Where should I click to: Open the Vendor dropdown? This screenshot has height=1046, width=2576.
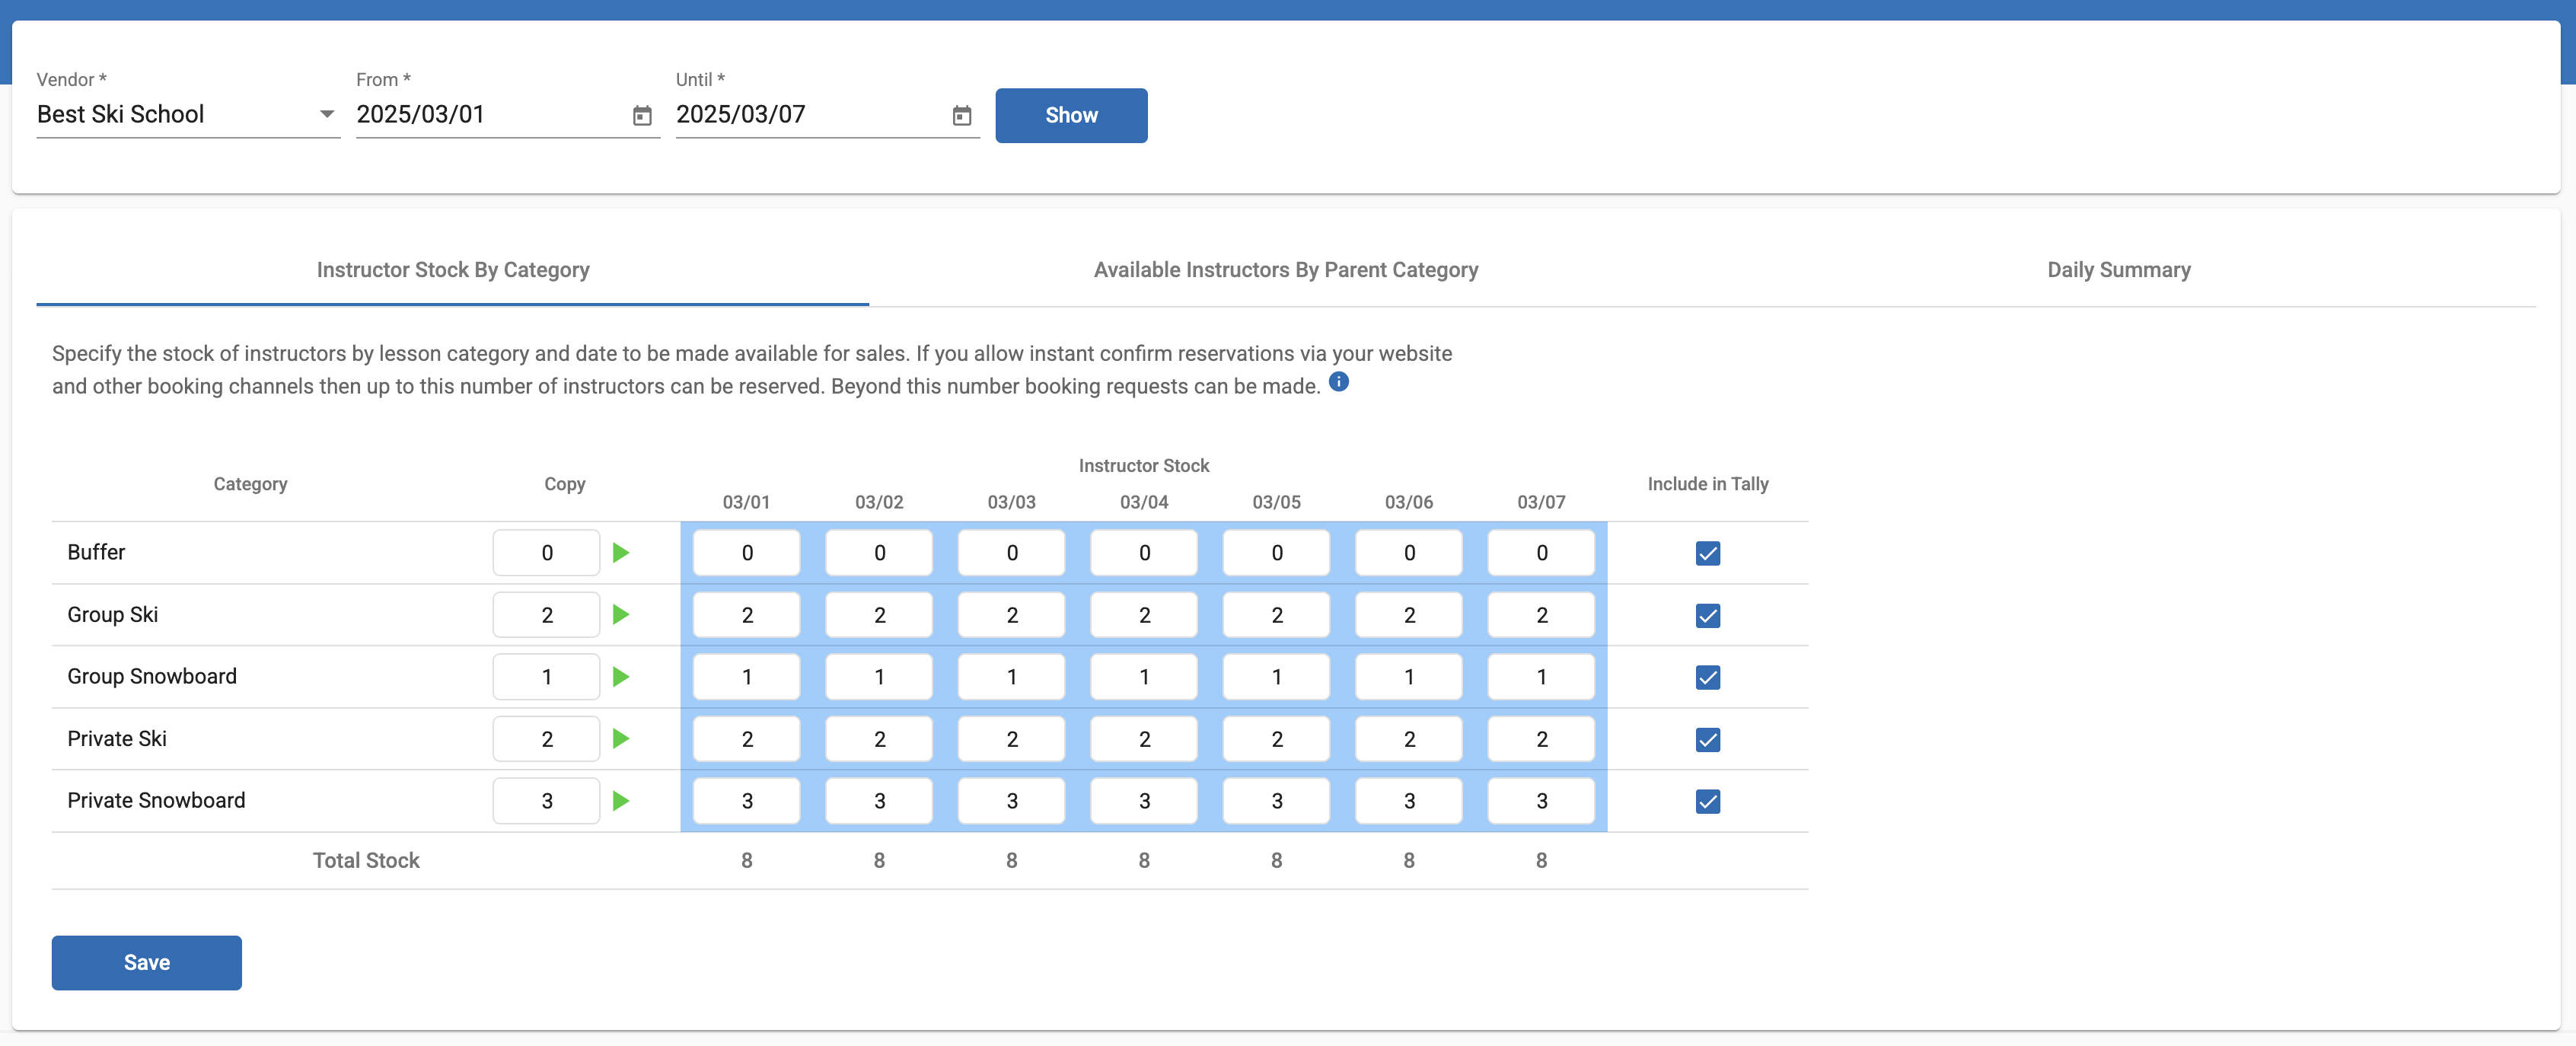[187, 115]
